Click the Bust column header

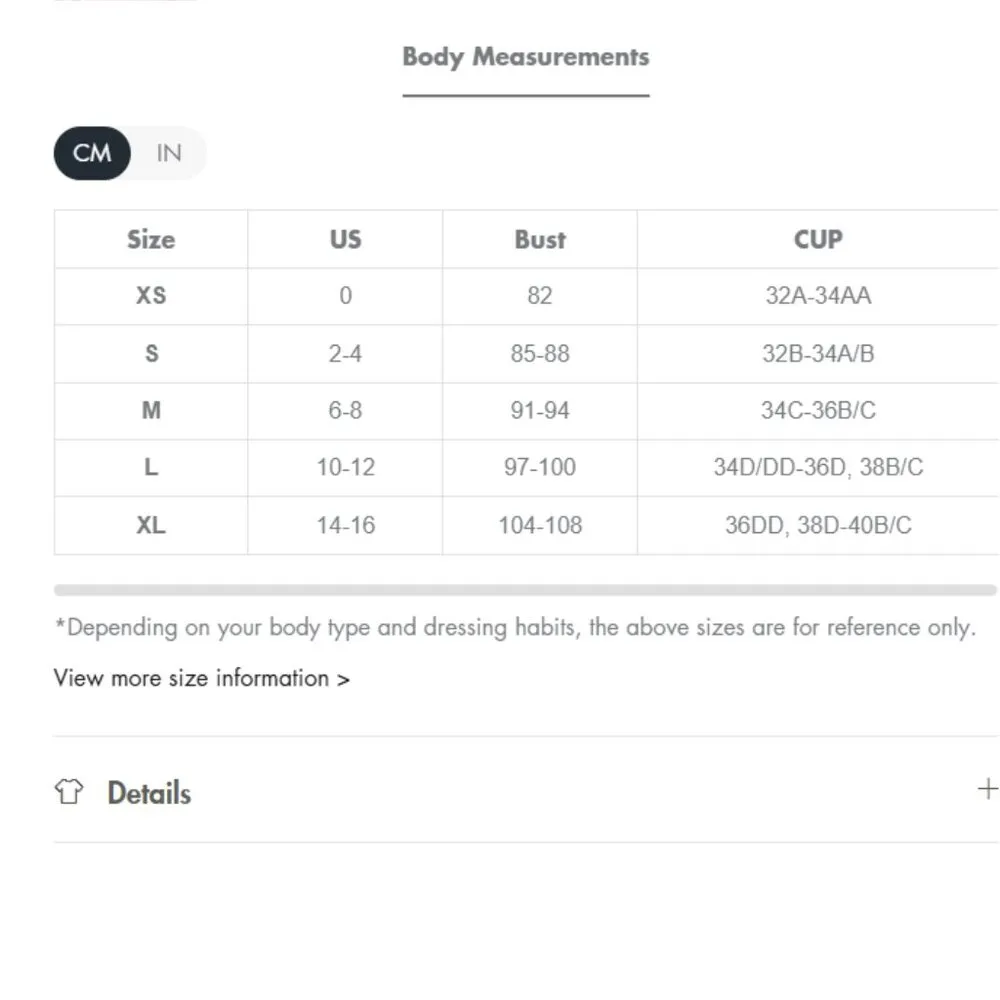coord(540,239)
